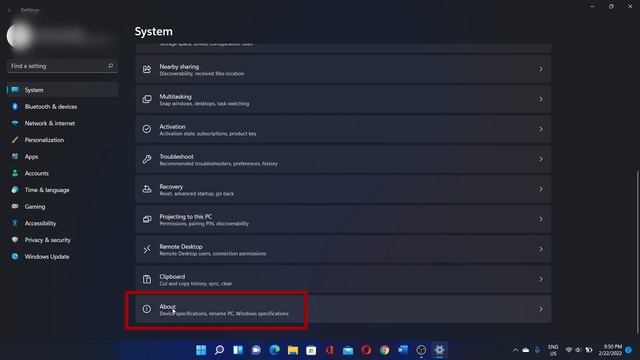Screen dimensions: 640x360
Task: Select System in the sidebar
Action: tap(62, 90)
